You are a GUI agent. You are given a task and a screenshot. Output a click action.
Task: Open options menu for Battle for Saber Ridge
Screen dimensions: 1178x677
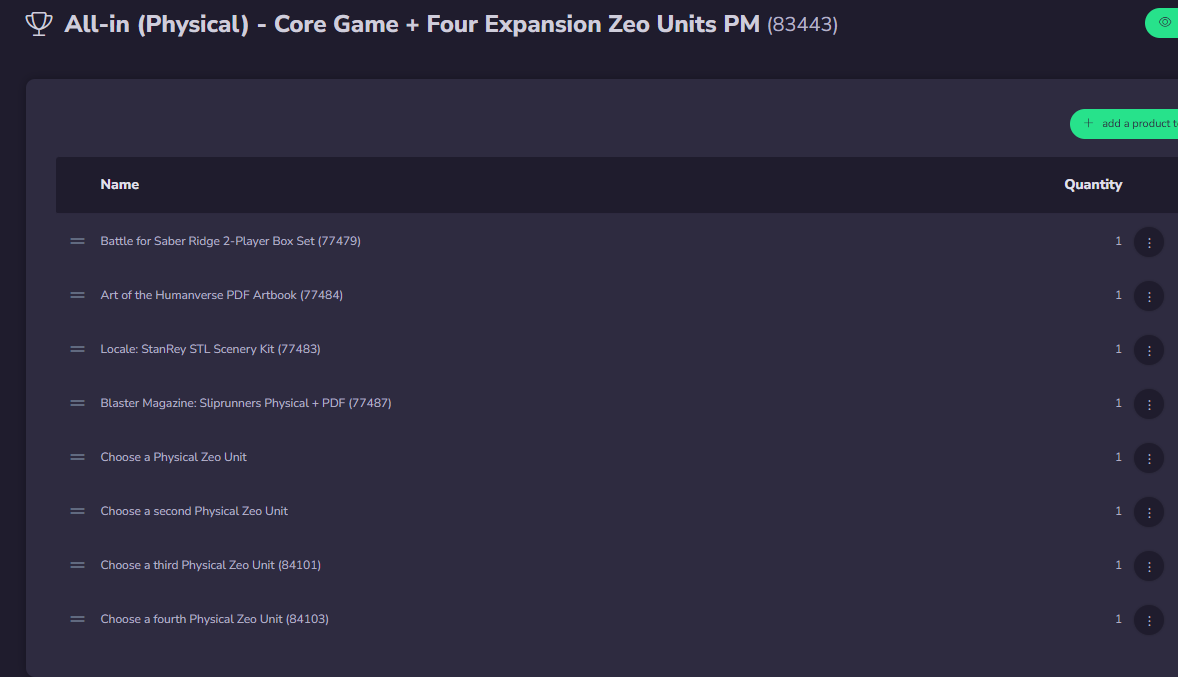tap(1149, 242)
